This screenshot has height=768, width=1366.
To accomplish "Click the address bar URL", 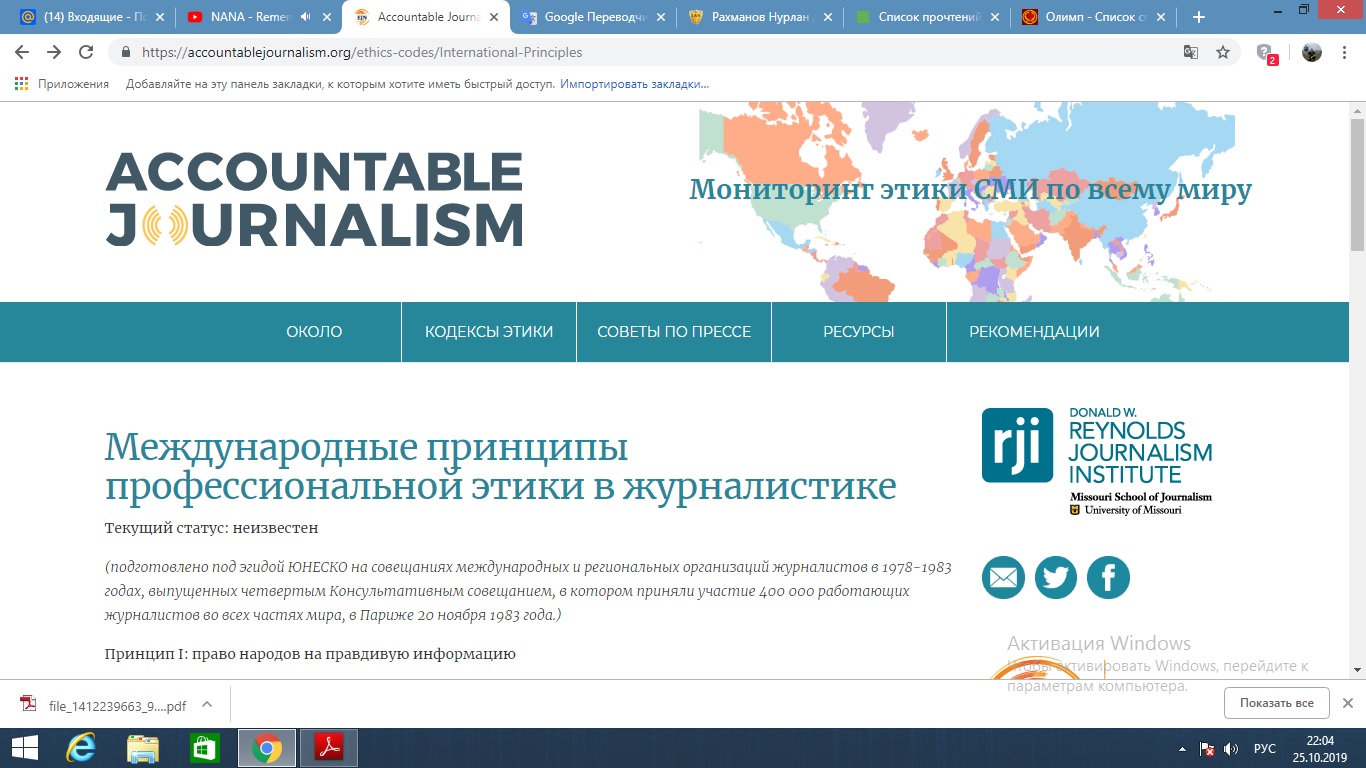I will click(361, 52).
